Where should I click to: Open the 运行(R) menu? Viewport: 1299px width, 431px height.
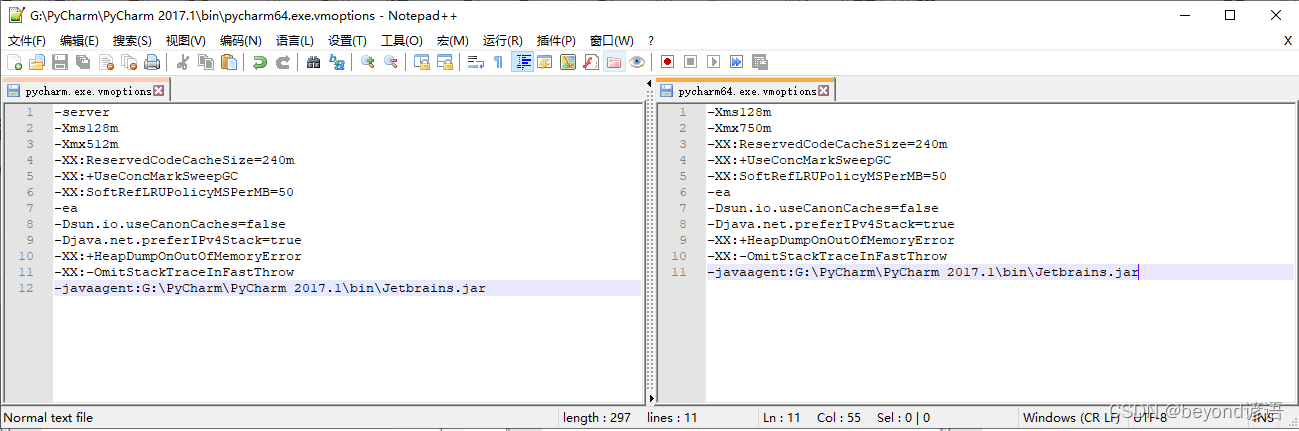pyautogui.click(x=502, y=41)
